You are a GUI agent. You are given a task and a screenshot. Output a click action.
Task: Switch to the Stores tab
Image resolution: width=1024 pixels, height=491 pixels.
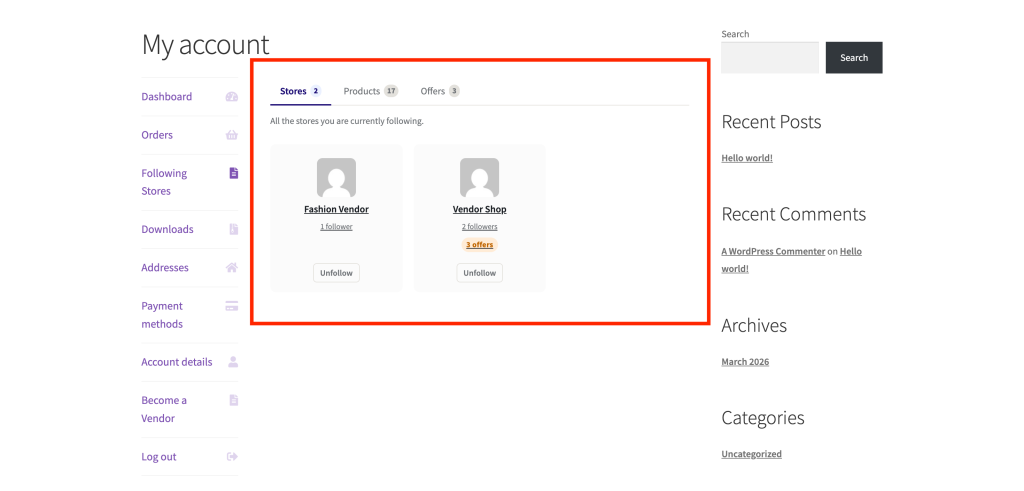tap(300, 91)
